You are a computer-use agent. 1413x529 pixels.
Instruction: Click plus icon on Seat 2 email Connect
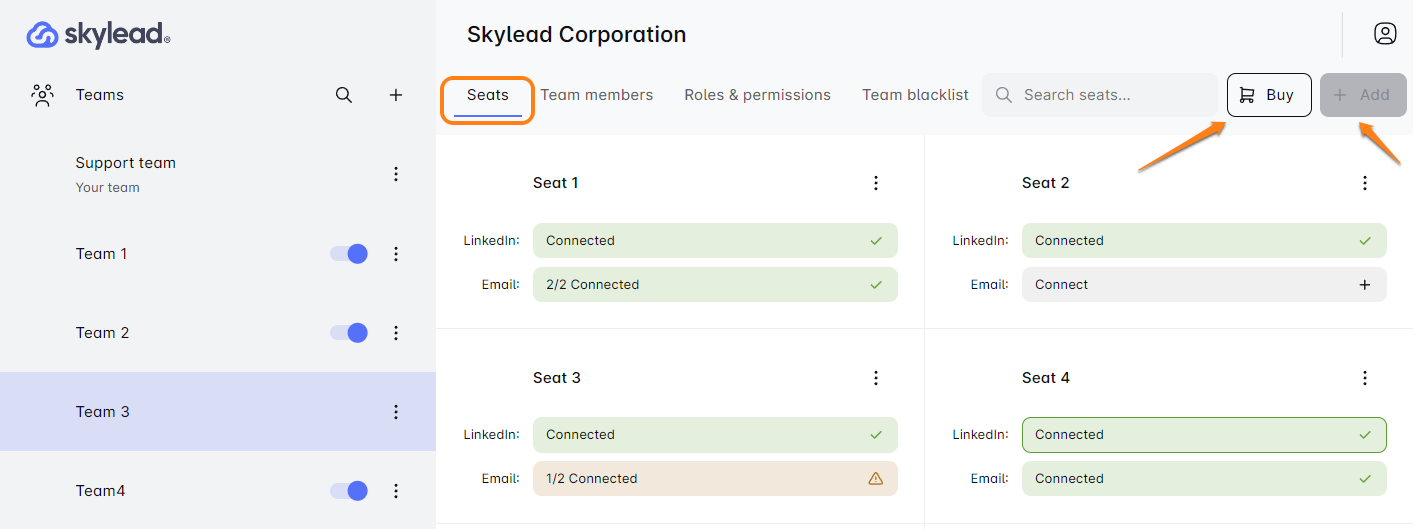click(x=1365, y=285)
